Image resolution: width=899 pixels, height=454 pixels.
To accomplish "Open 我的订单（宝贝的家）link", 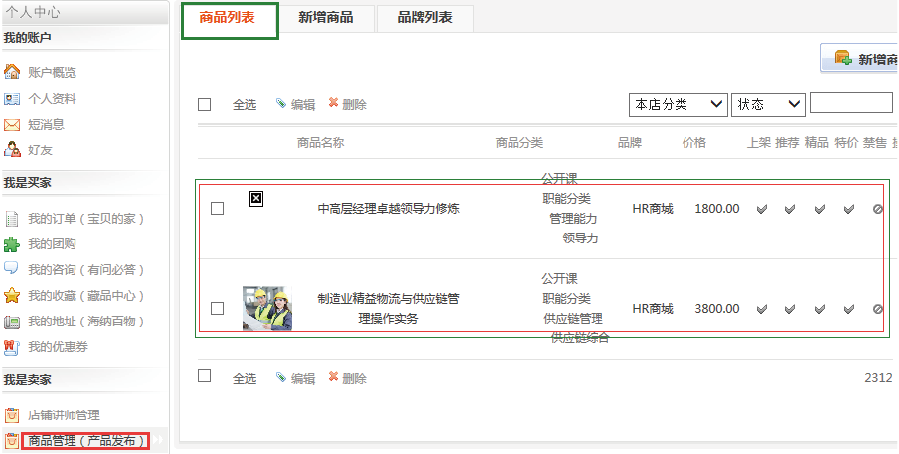I will pos(86,218).
